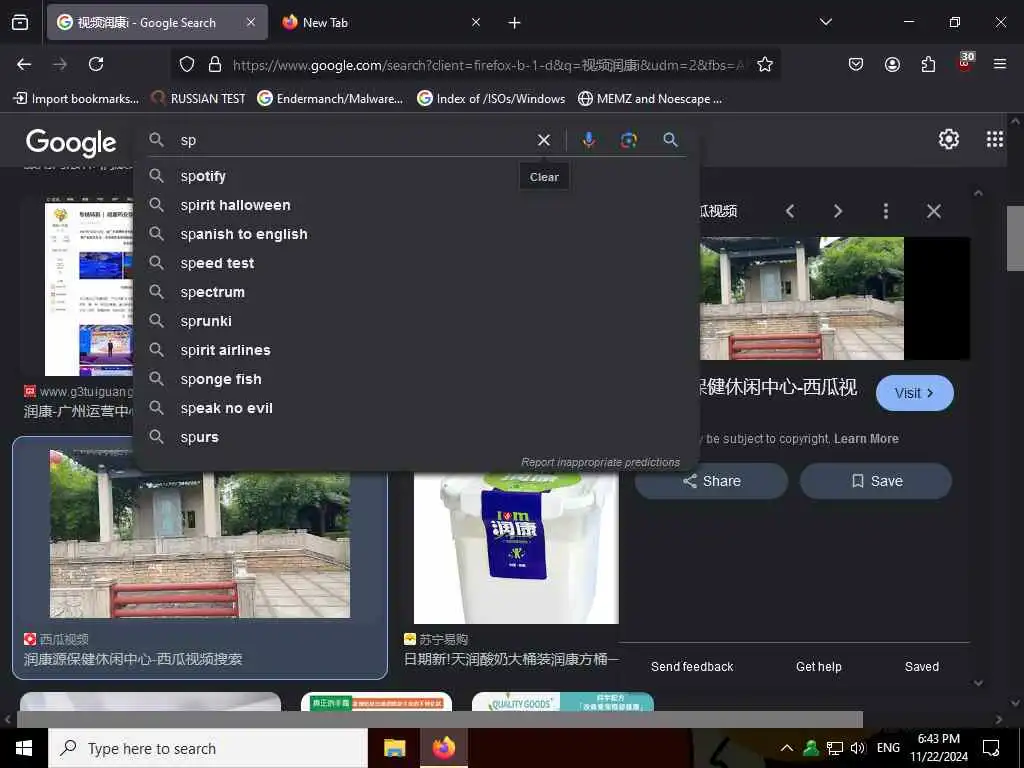The width and height of the screenshot is (1024, 768).
Task: Start voice search with the microphone icon
Action: pos(589,140)
